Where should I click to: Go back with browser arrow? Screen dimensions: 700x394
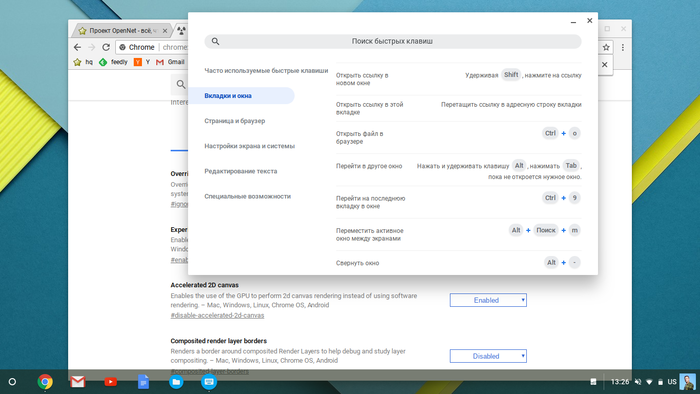77,47
